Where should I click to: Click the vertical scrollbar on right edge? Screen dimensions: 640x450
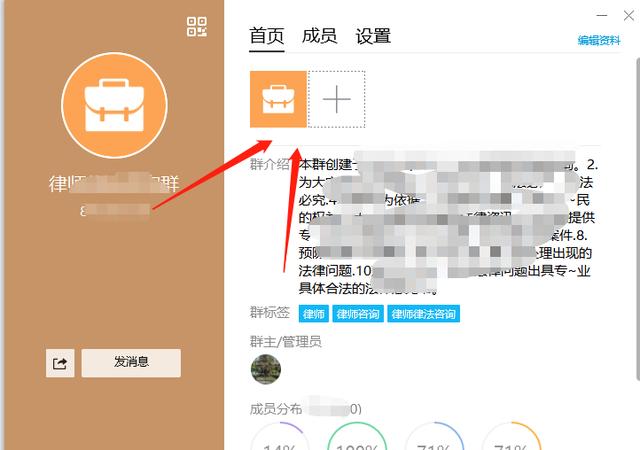click(x=635, y=200)
